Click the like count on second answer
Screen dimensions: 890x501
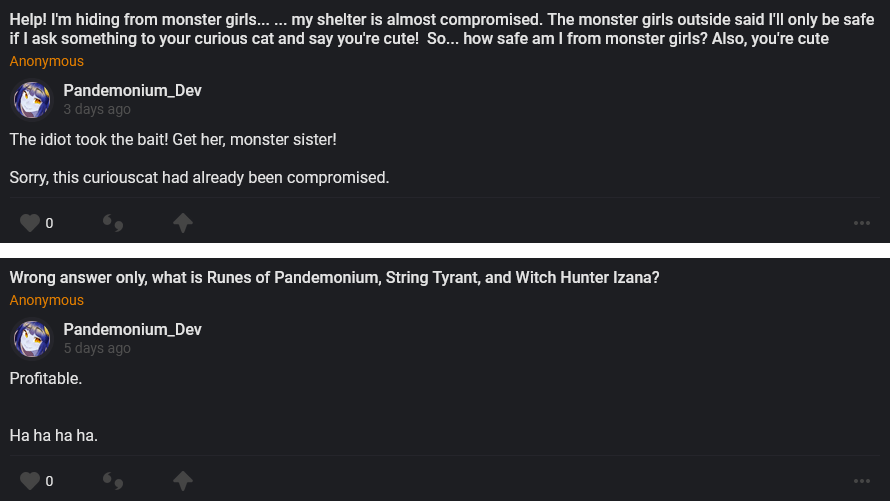click(50, 481)
